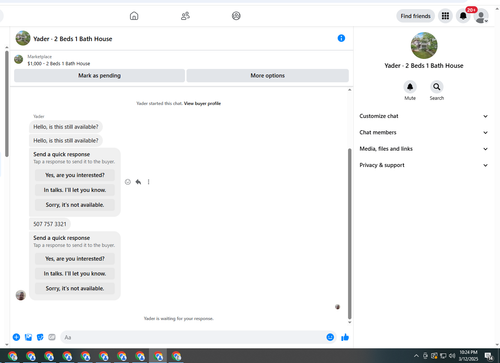Click the highlighted active Chrome taskbar icon
Screen dimensions: 500x363
coord(158,356)
